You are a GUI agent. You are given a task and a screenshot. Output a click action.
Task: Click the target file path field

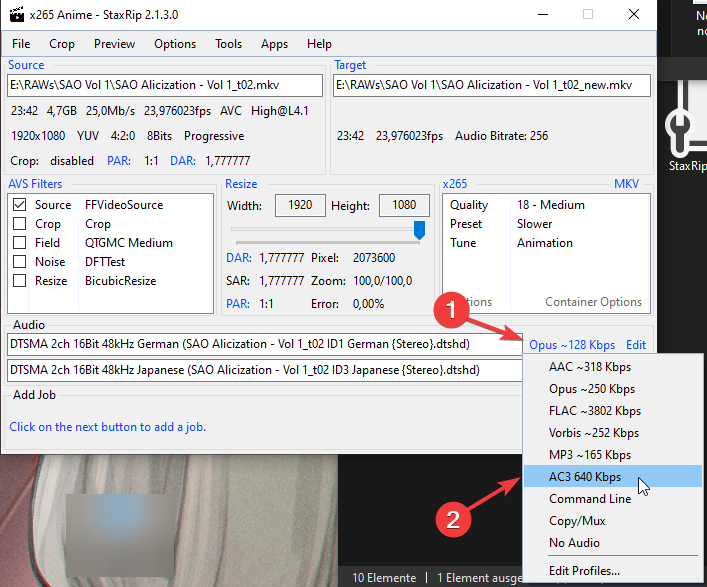492,85
